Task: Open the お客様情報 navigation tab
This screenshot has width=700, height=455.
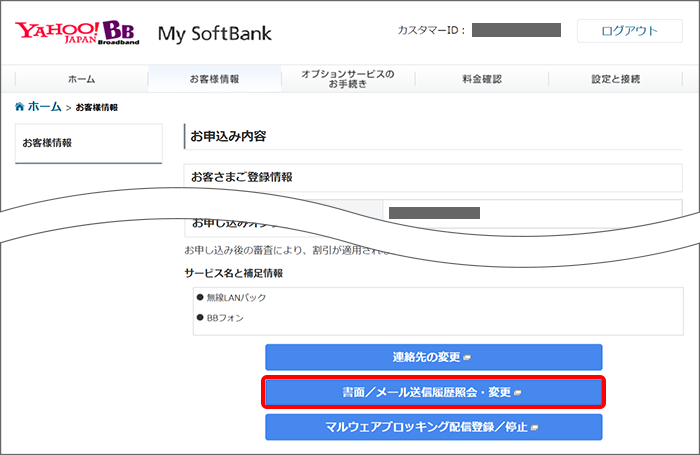Action: pos(215,79)
